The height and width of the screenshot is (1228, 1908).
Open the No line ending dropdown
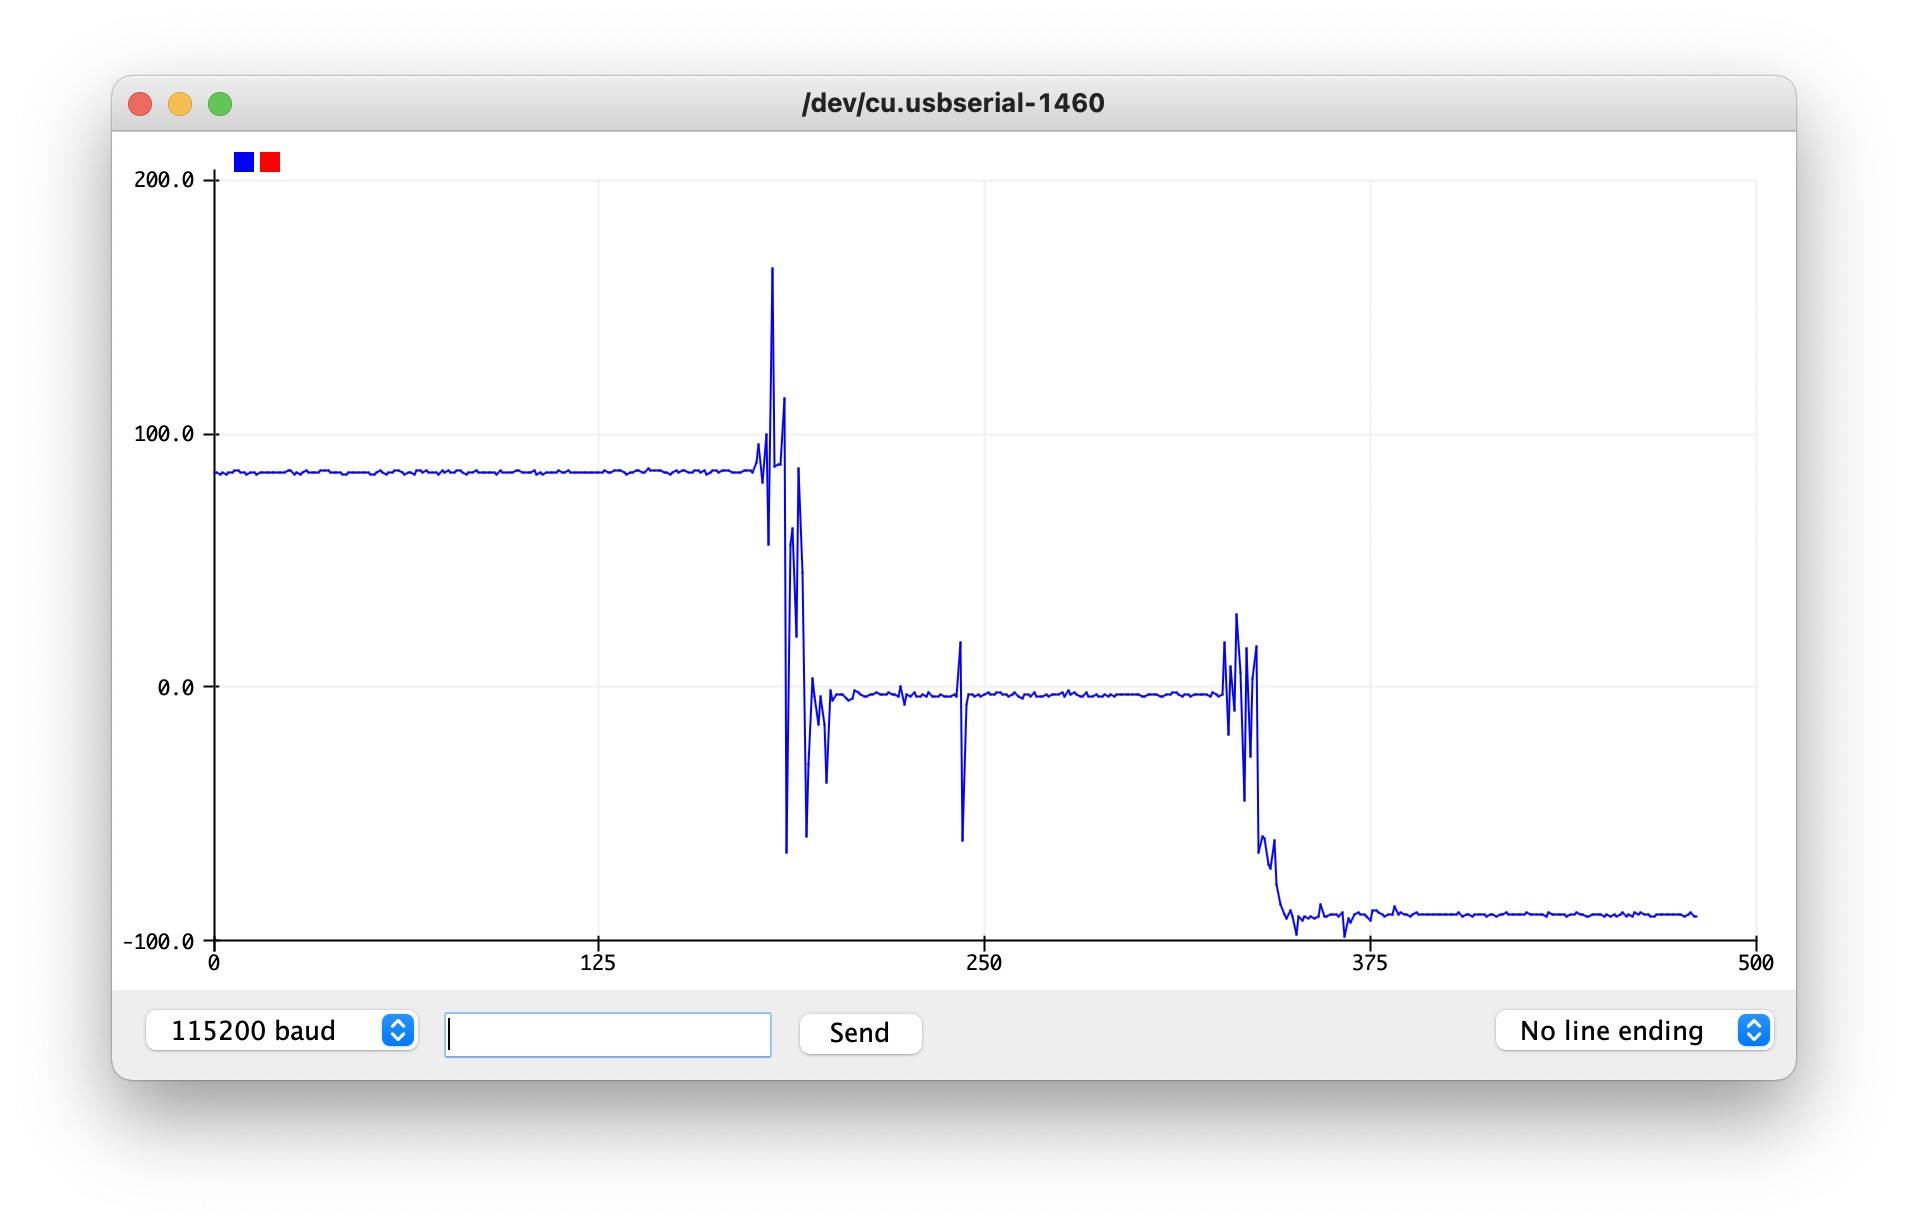[x=1634, y=1030]
